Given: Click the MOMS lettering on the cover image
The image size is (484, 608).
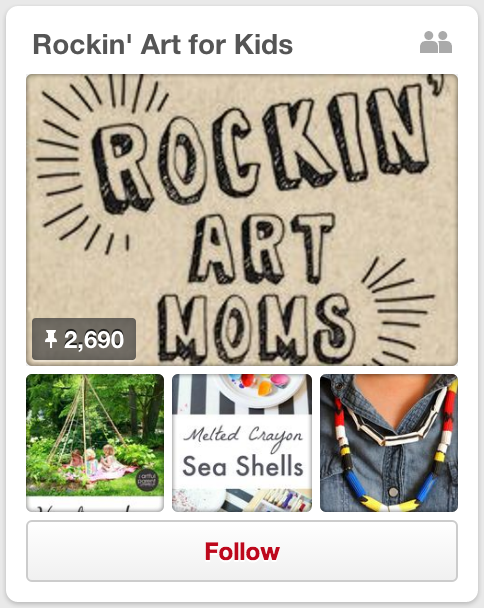Looking at the screenshot, I should coord(256,328).
